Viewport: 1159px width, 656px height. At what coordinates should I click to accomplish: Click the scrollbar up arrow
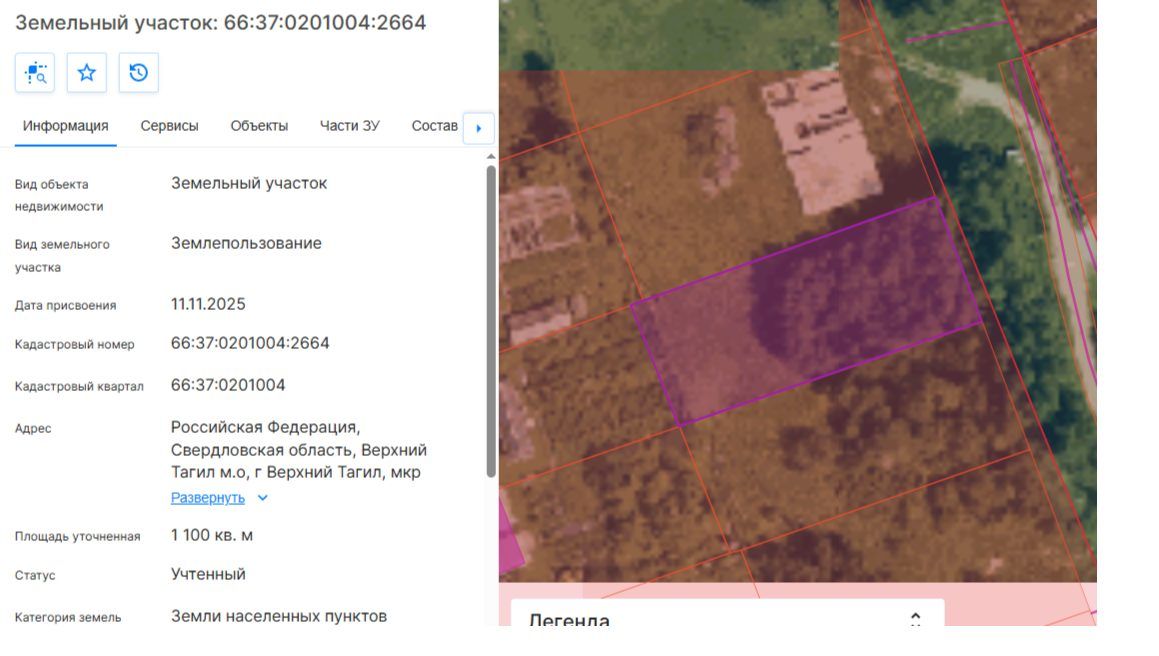click(x=491, y=157)
